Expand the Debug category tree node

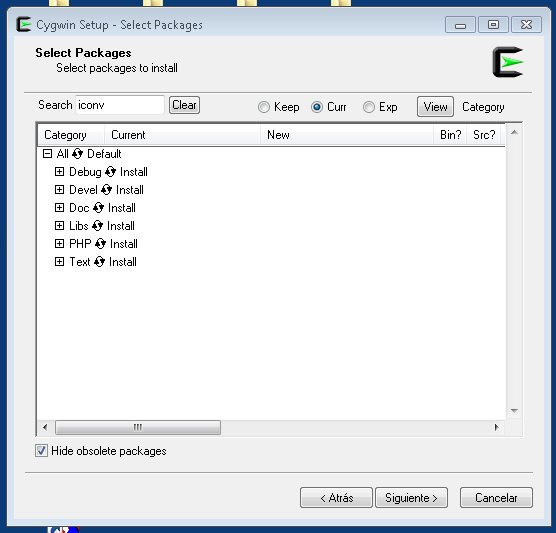59,172
